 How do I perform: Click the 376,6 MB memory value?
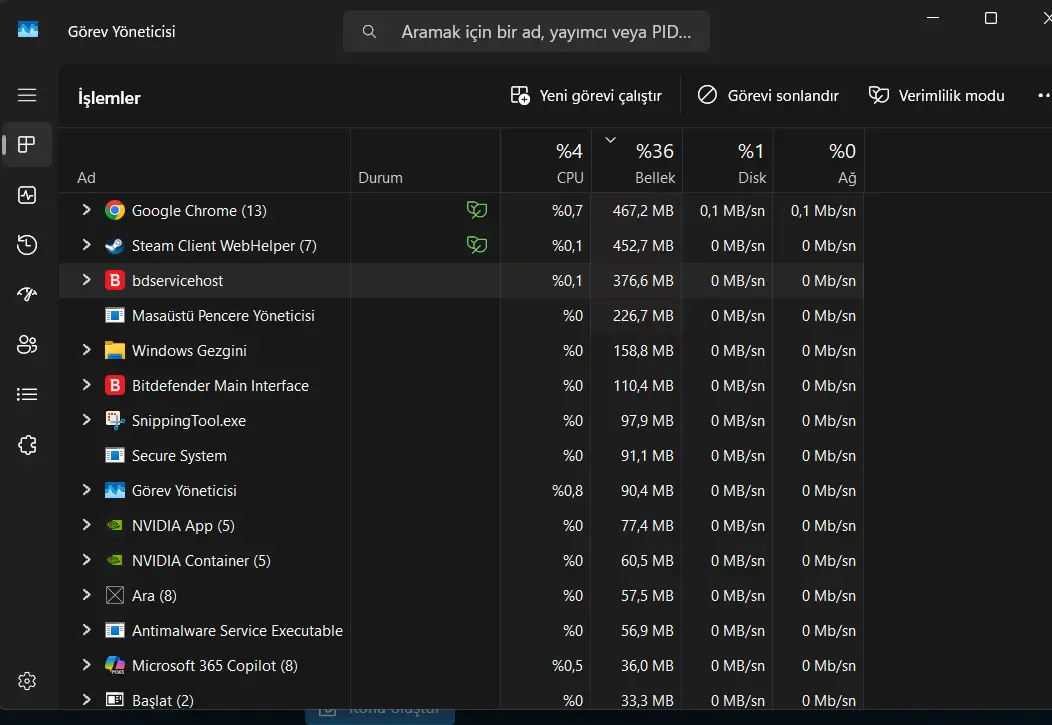643,280
